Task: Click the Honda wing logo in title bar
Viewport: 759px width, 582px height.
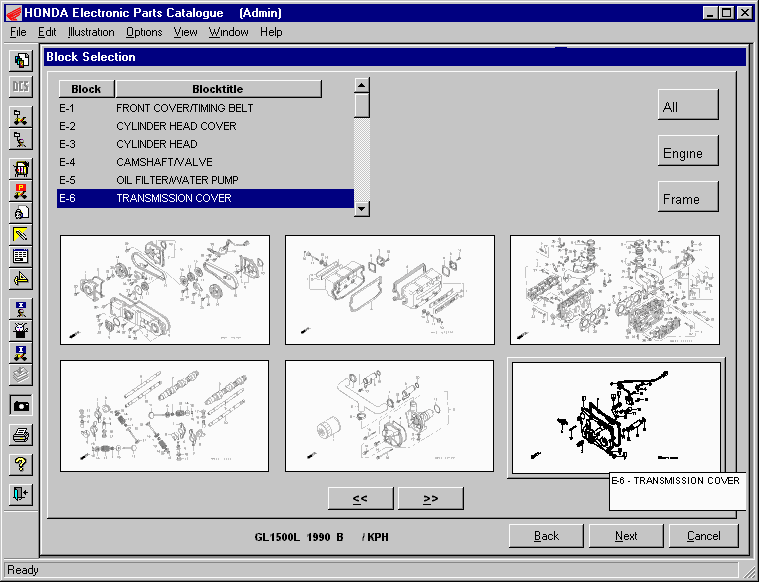Action: (14, 13)
